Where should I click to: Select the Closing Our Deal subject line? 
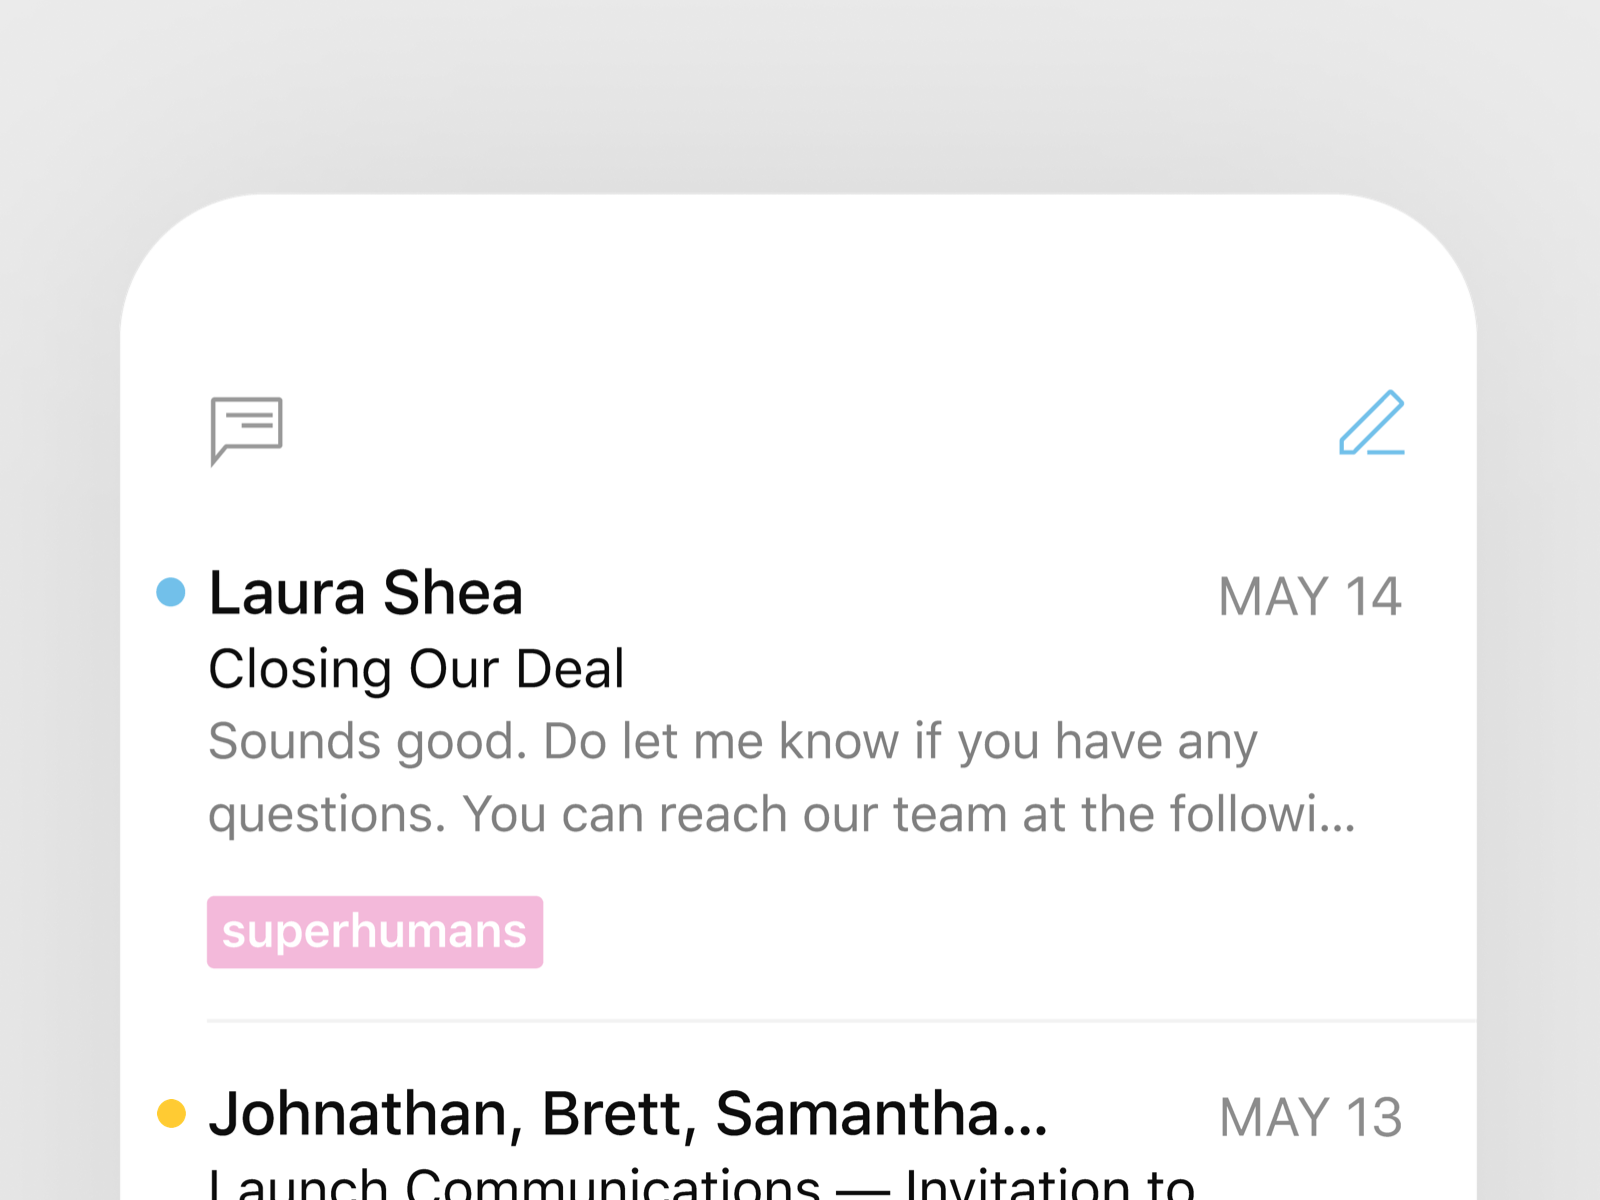coord(416,668)
